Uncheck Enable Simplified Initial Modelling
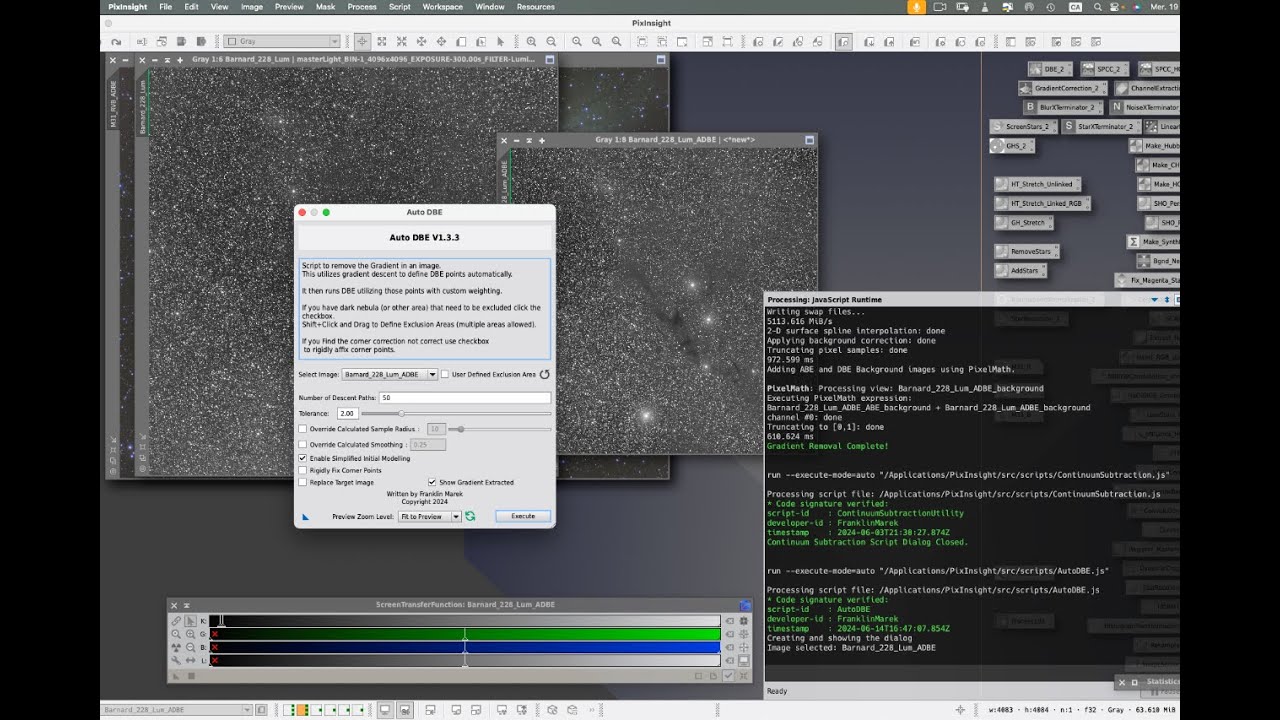This screenshot has height=720, width=1280. click(303, 458)
